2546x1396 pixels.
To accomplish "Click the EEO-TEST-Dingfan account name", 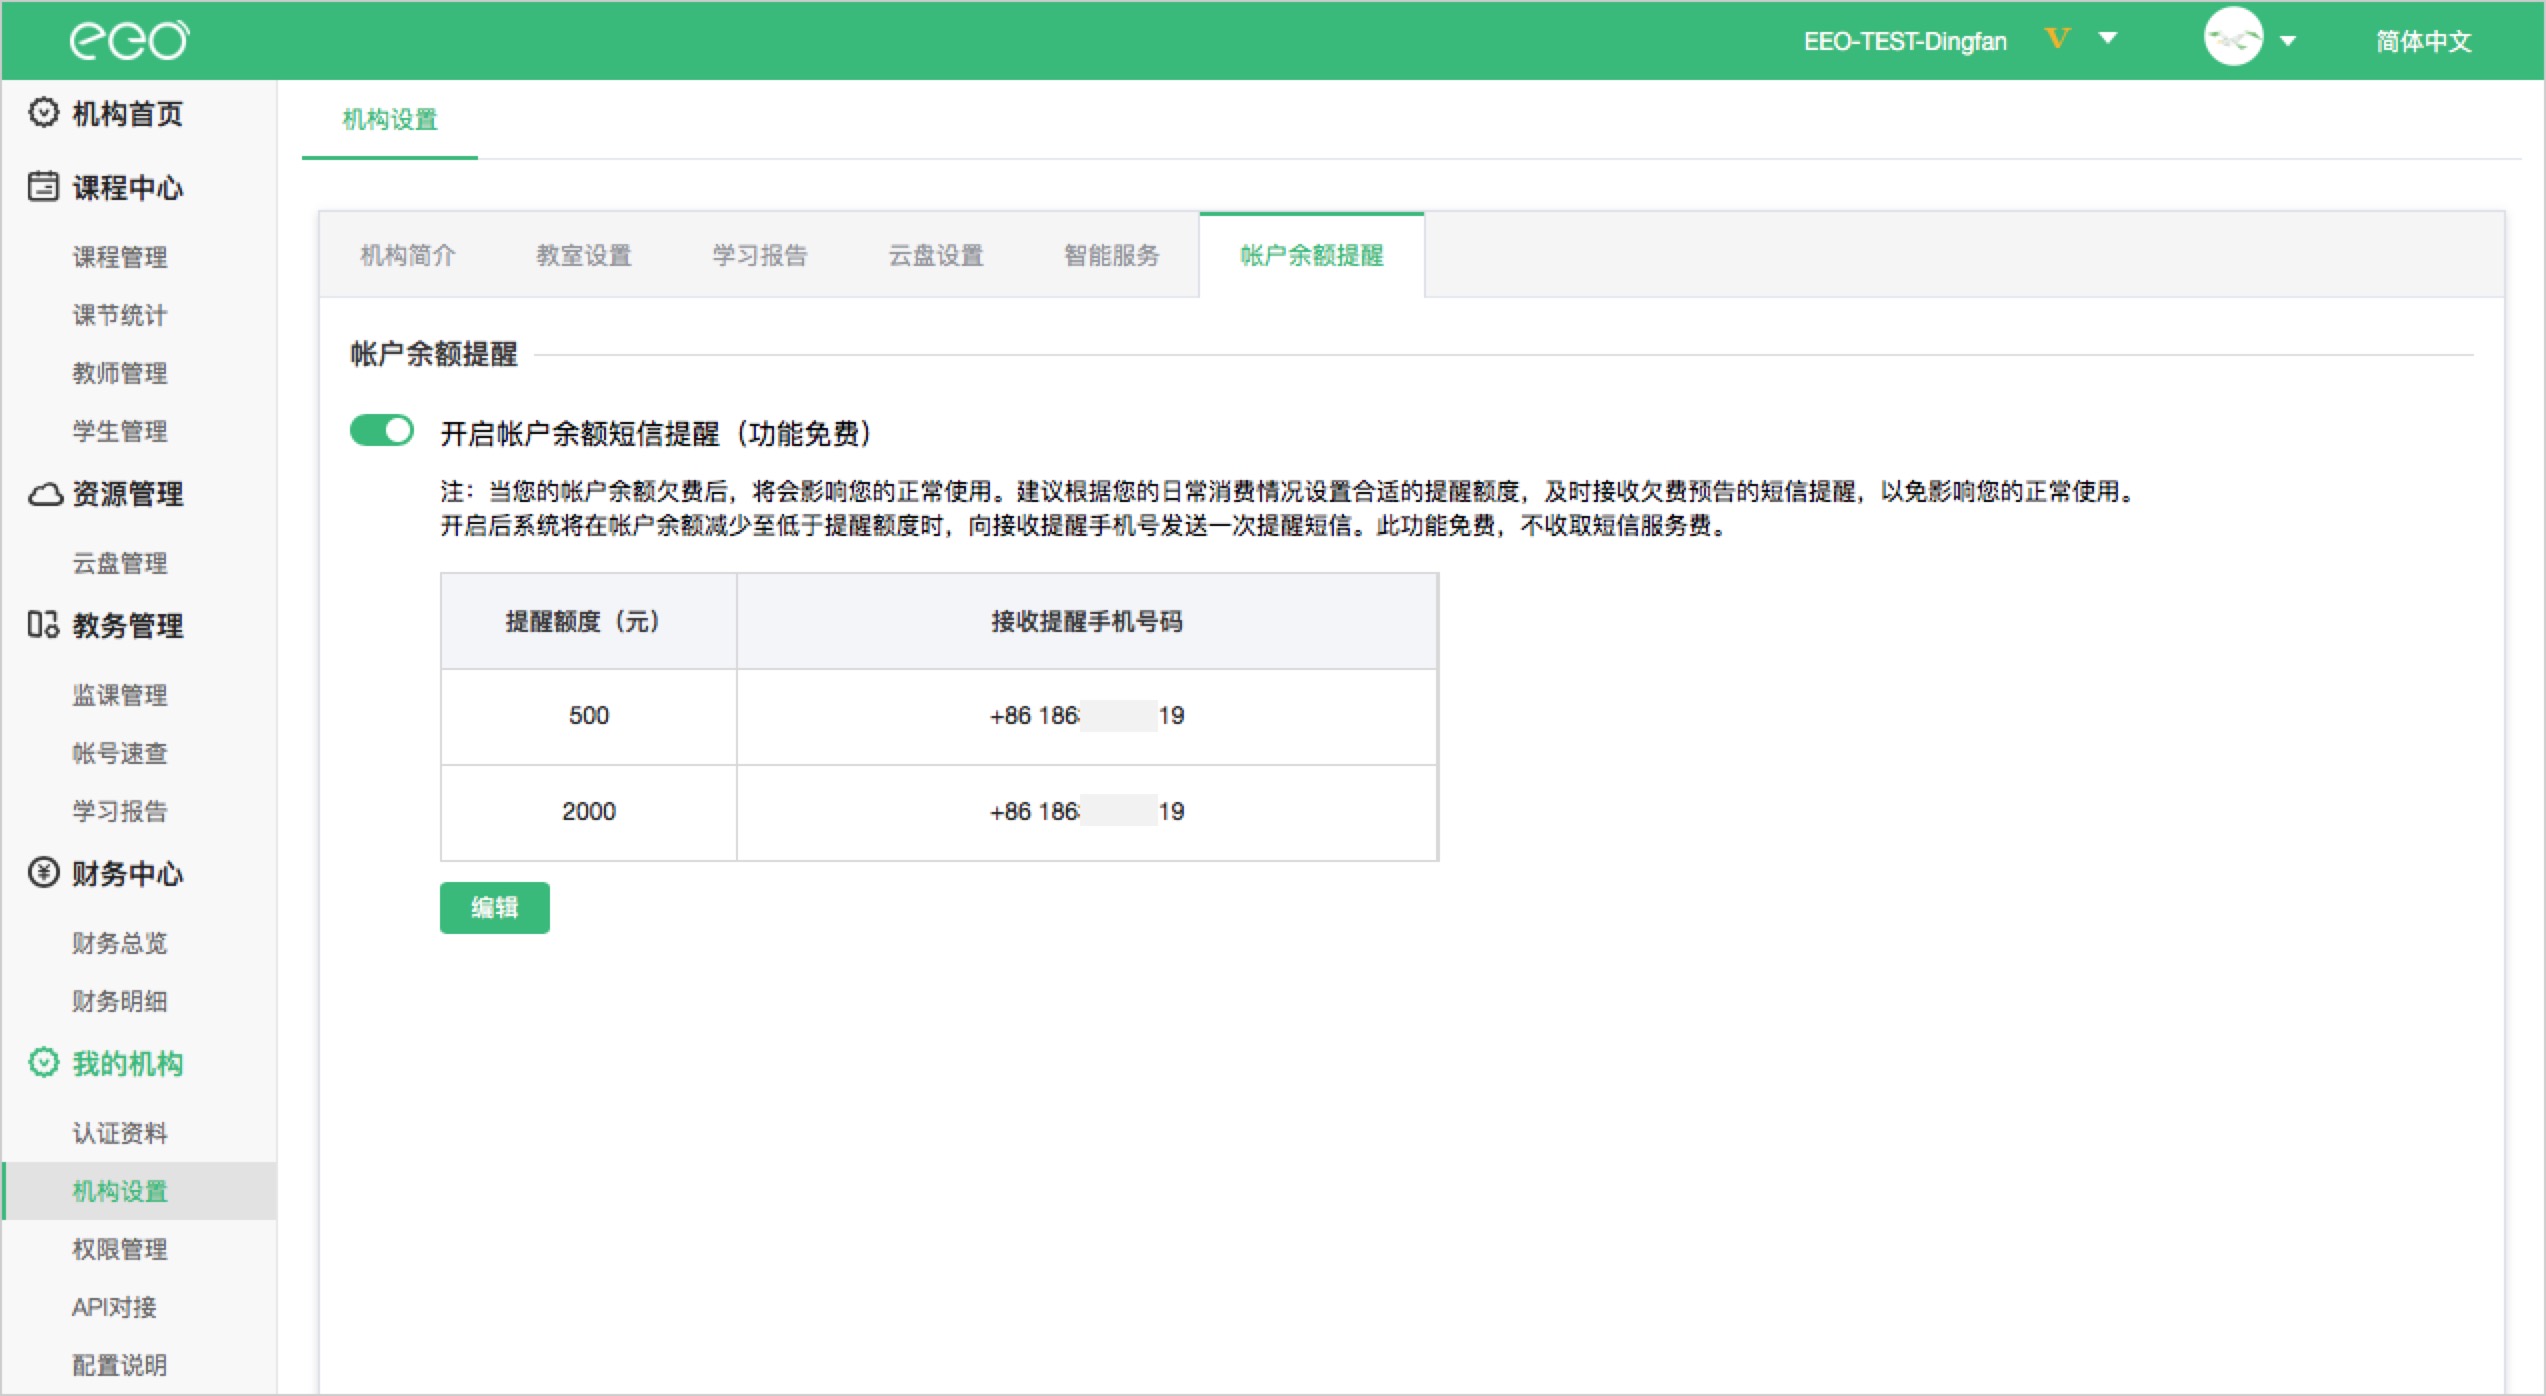I will tap(1905, 41).
